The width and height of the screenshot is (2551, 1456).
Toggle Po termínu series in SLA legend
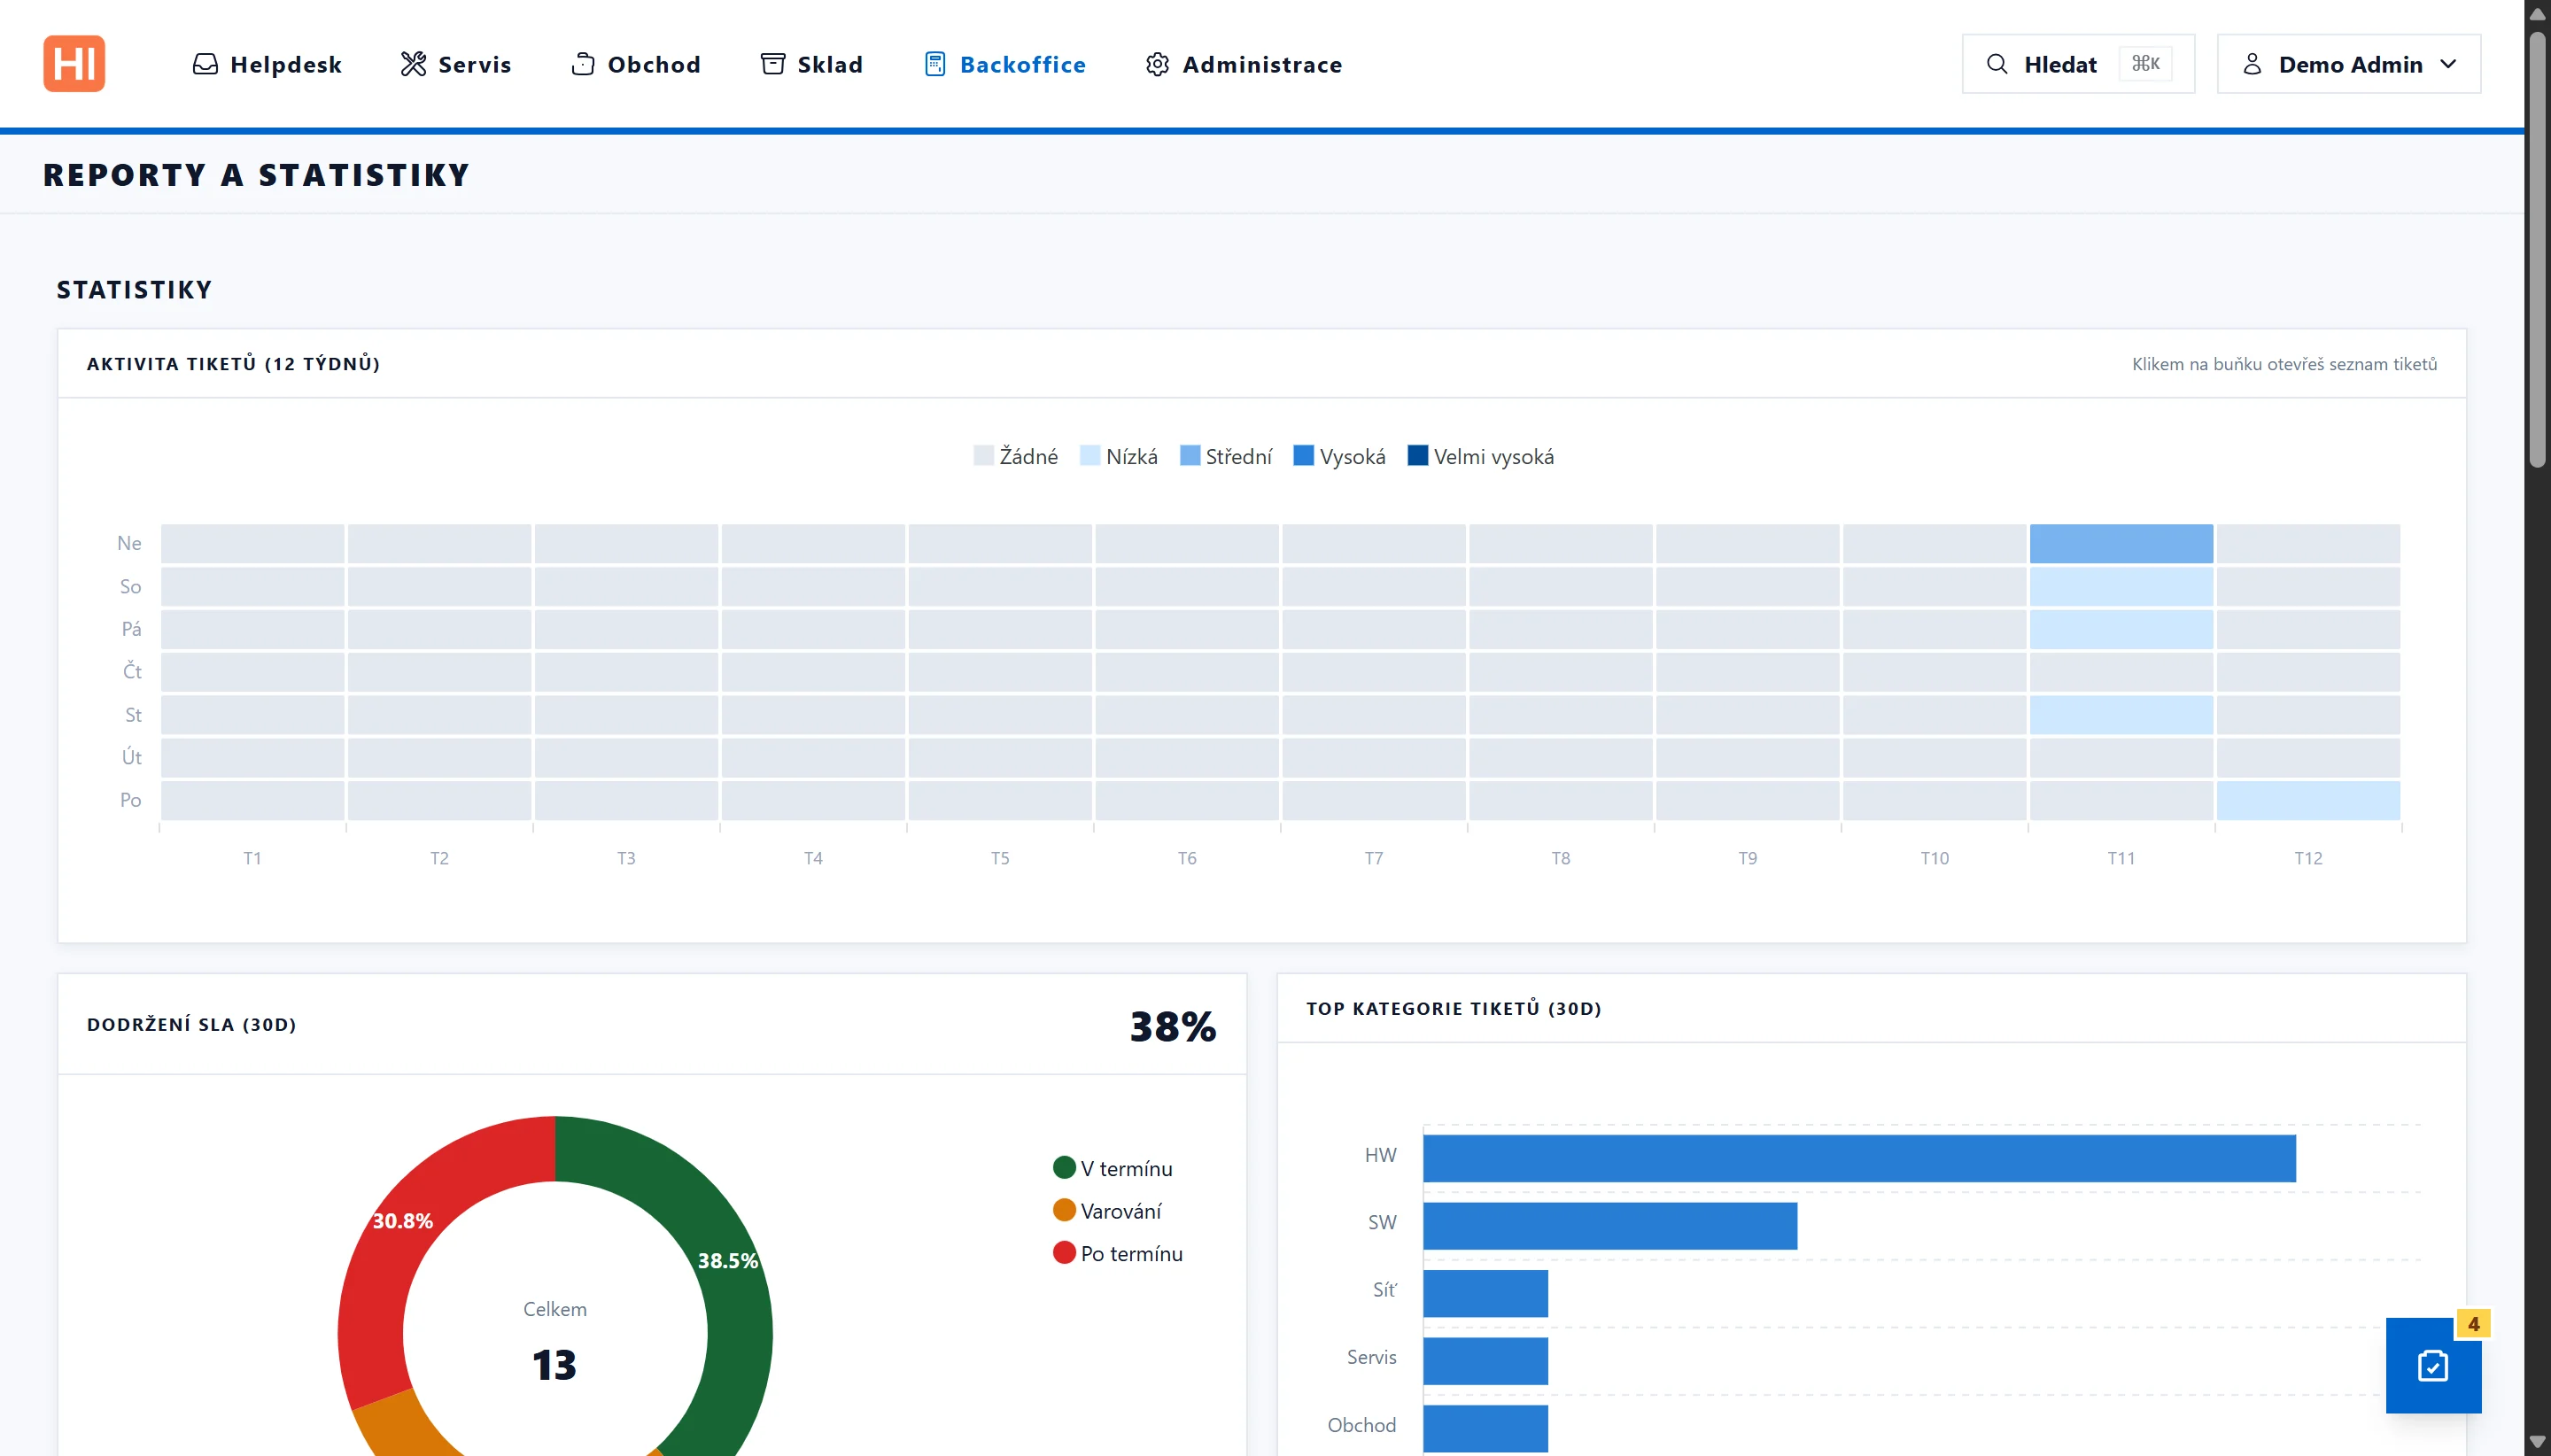(x=1118, y=1253)
